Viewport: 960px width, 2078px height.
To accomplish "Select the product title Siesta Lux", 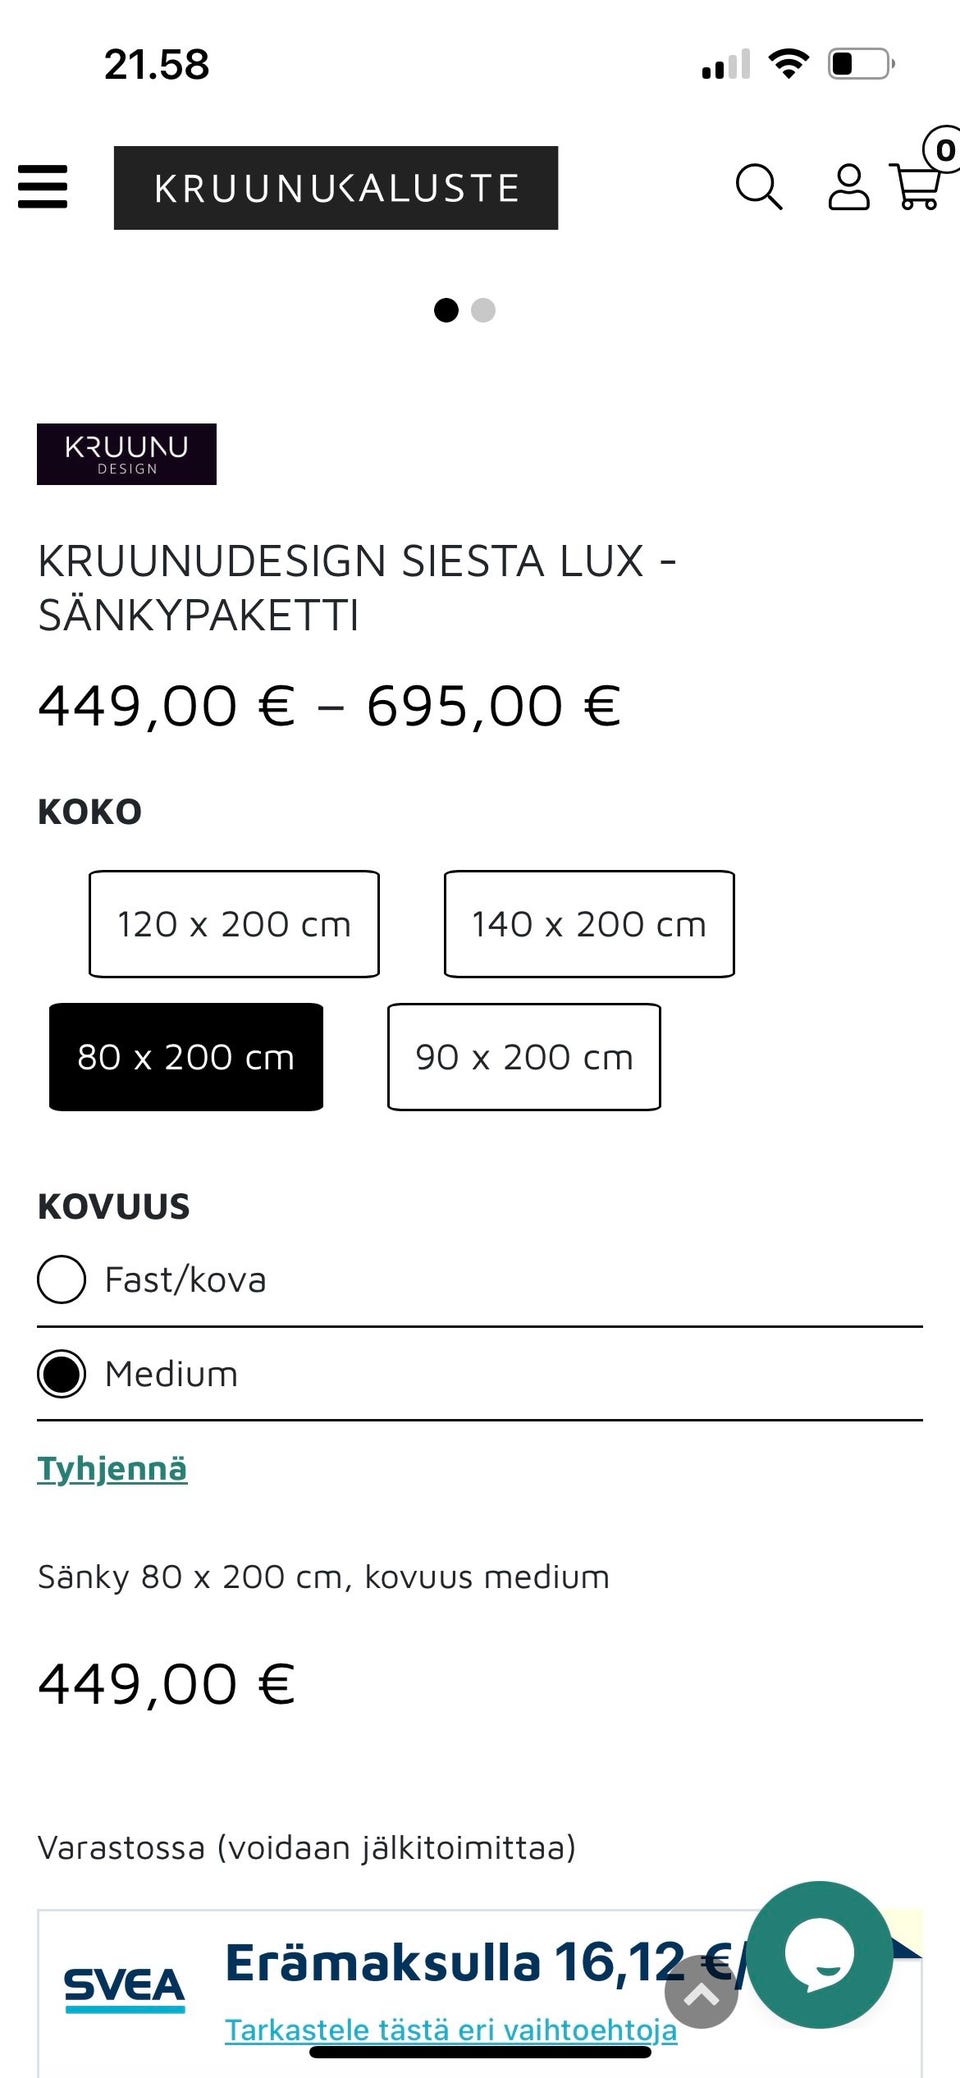I will (357, 589).
